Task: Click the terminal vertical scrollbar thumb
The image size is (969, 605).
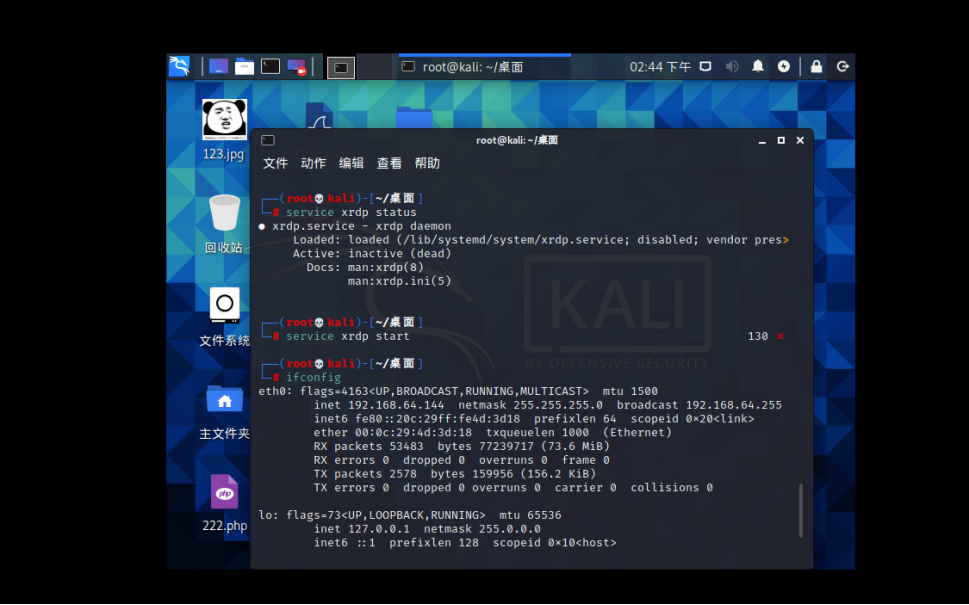Action: (801, 510)
